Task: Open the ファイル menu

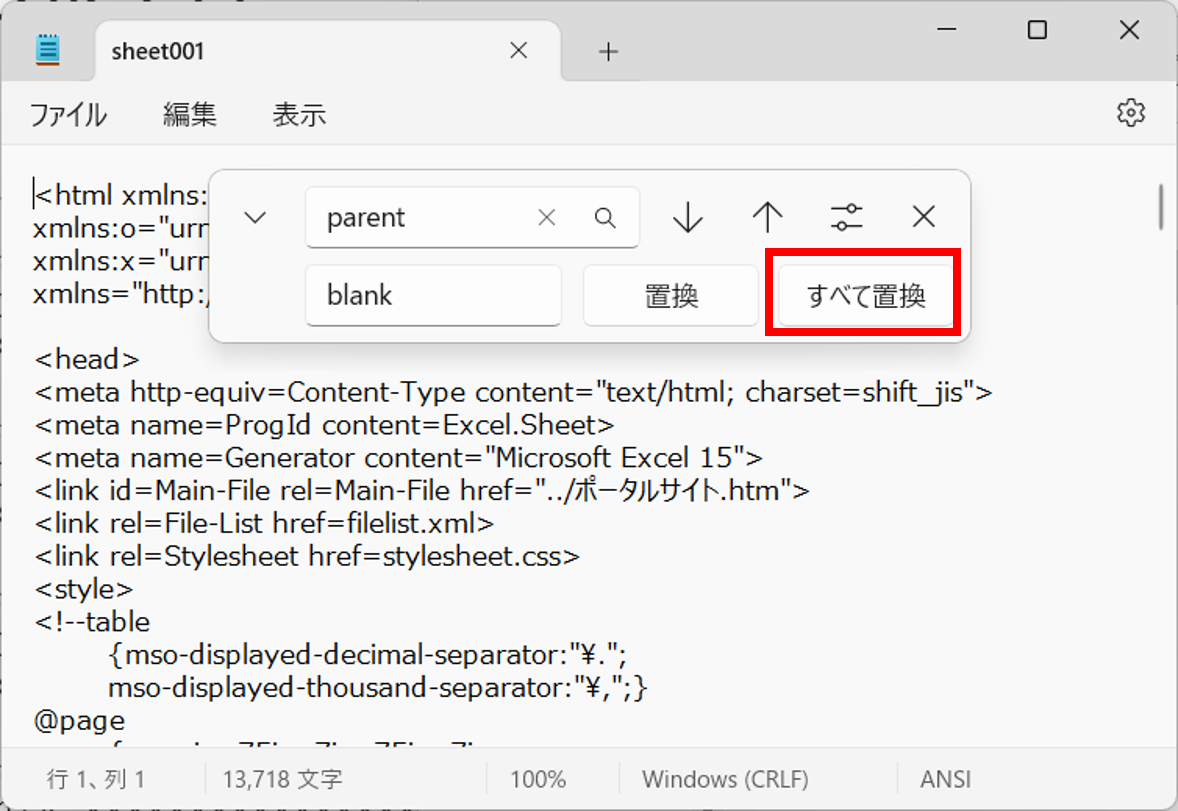Action: click(67, 115)
